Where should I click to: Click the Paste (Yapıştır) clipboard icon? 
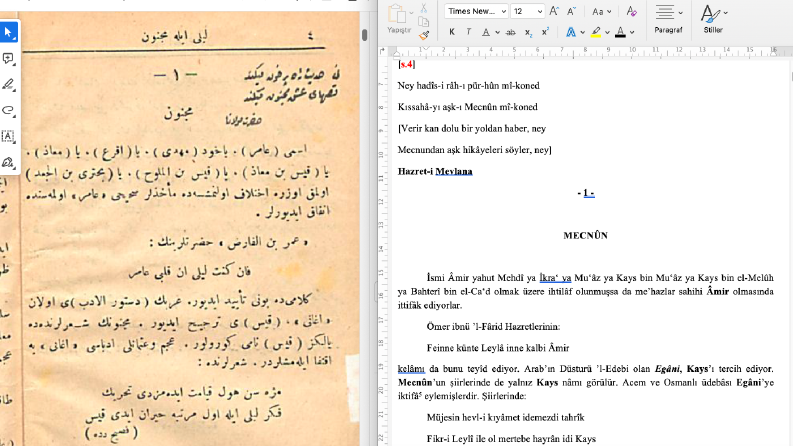click(x=397, y=14)
